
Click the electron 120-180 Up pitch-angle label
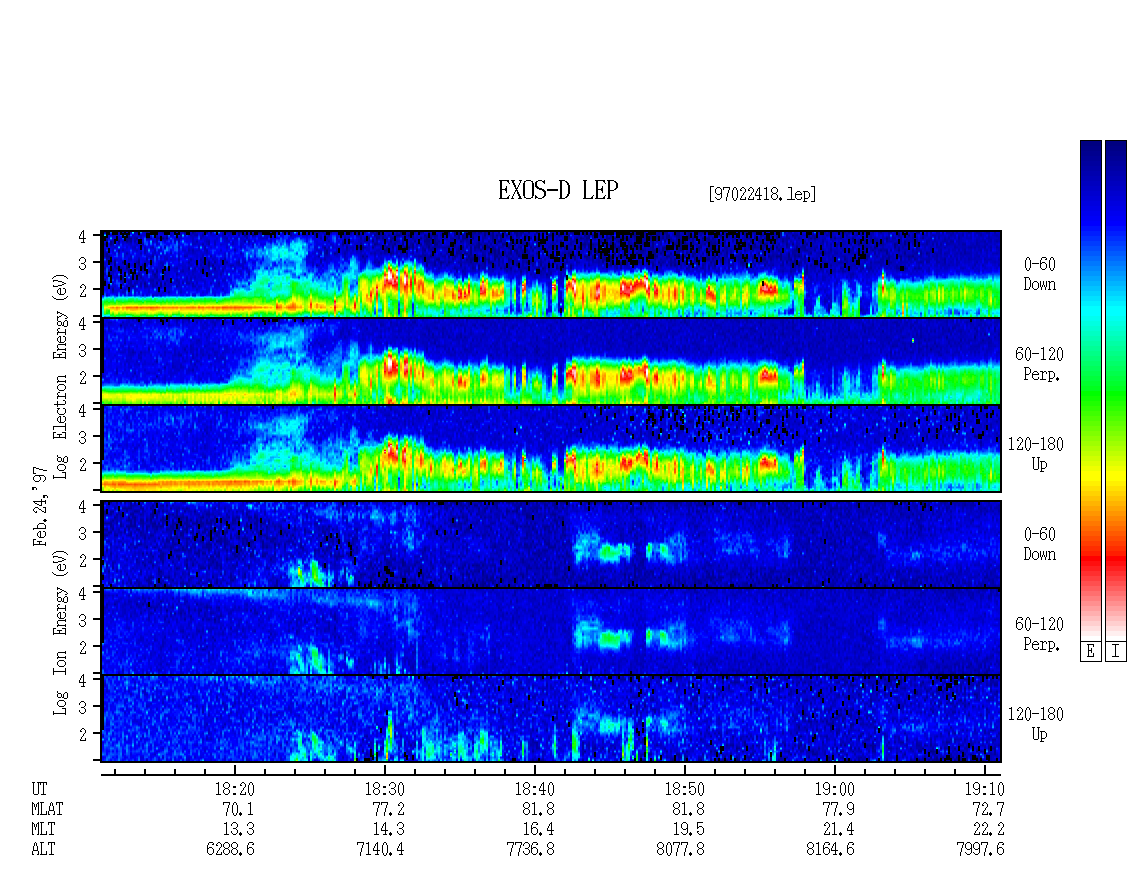[1036, 454]
